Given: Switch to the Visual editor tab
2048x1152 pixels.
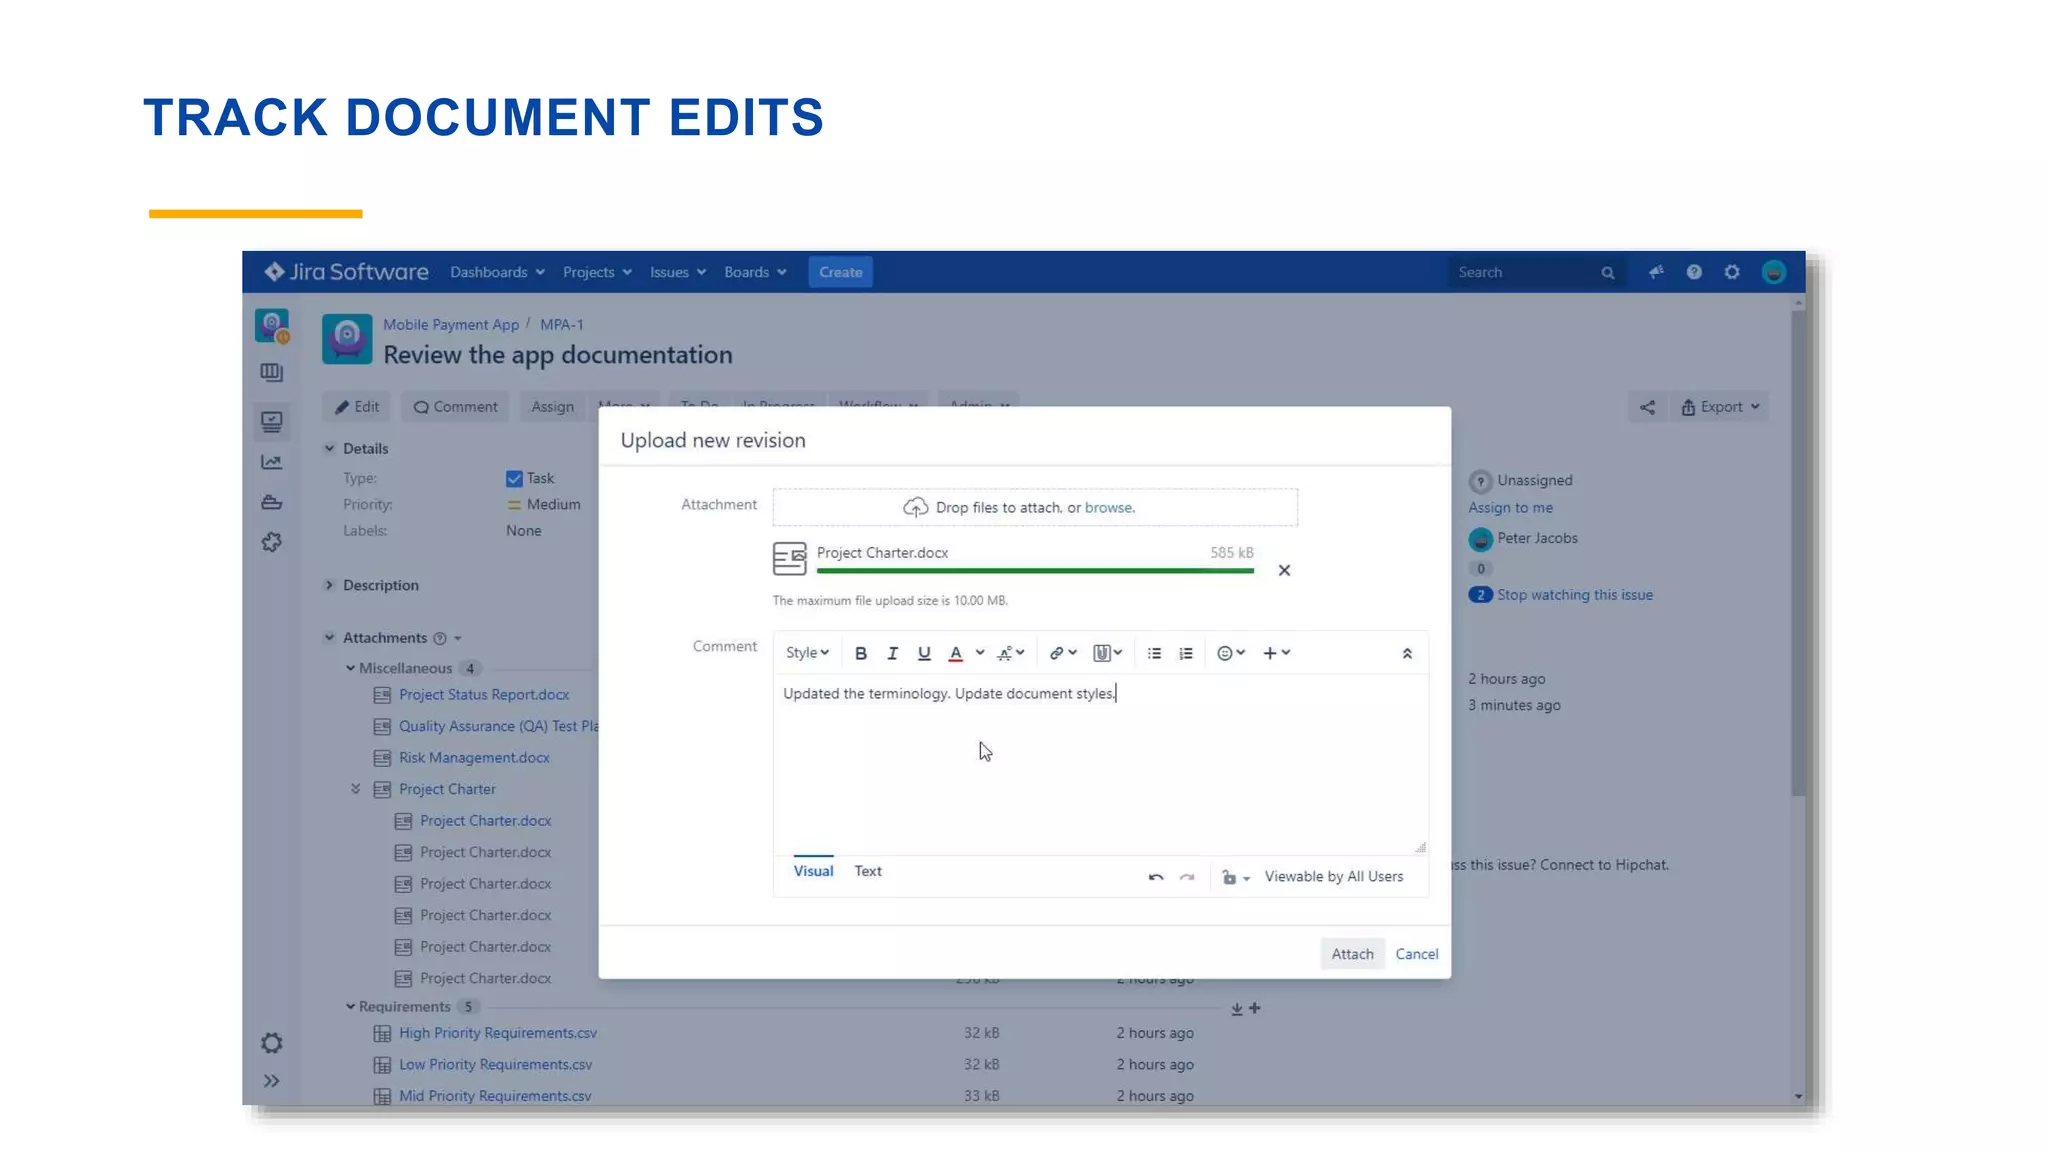Looking at the screenshot, I should (x=813, y=871).
